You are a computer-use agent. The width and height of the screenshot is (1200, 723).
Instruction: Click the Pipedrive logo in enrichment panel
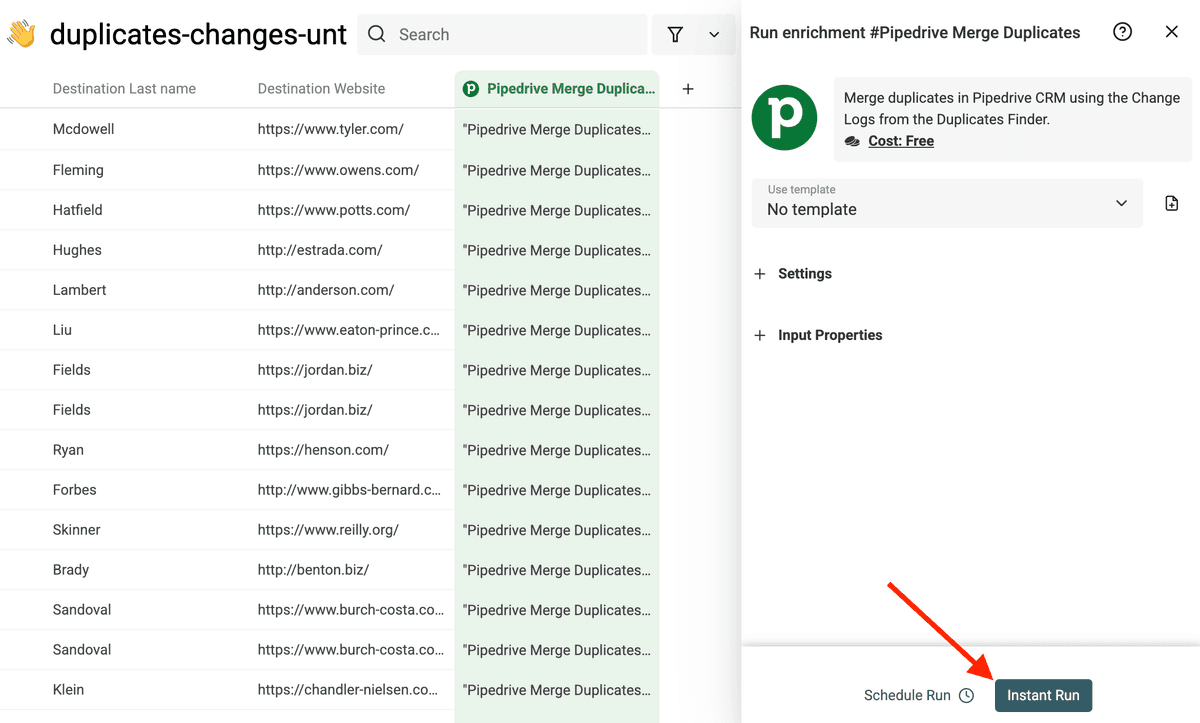[x=784, y=118]
